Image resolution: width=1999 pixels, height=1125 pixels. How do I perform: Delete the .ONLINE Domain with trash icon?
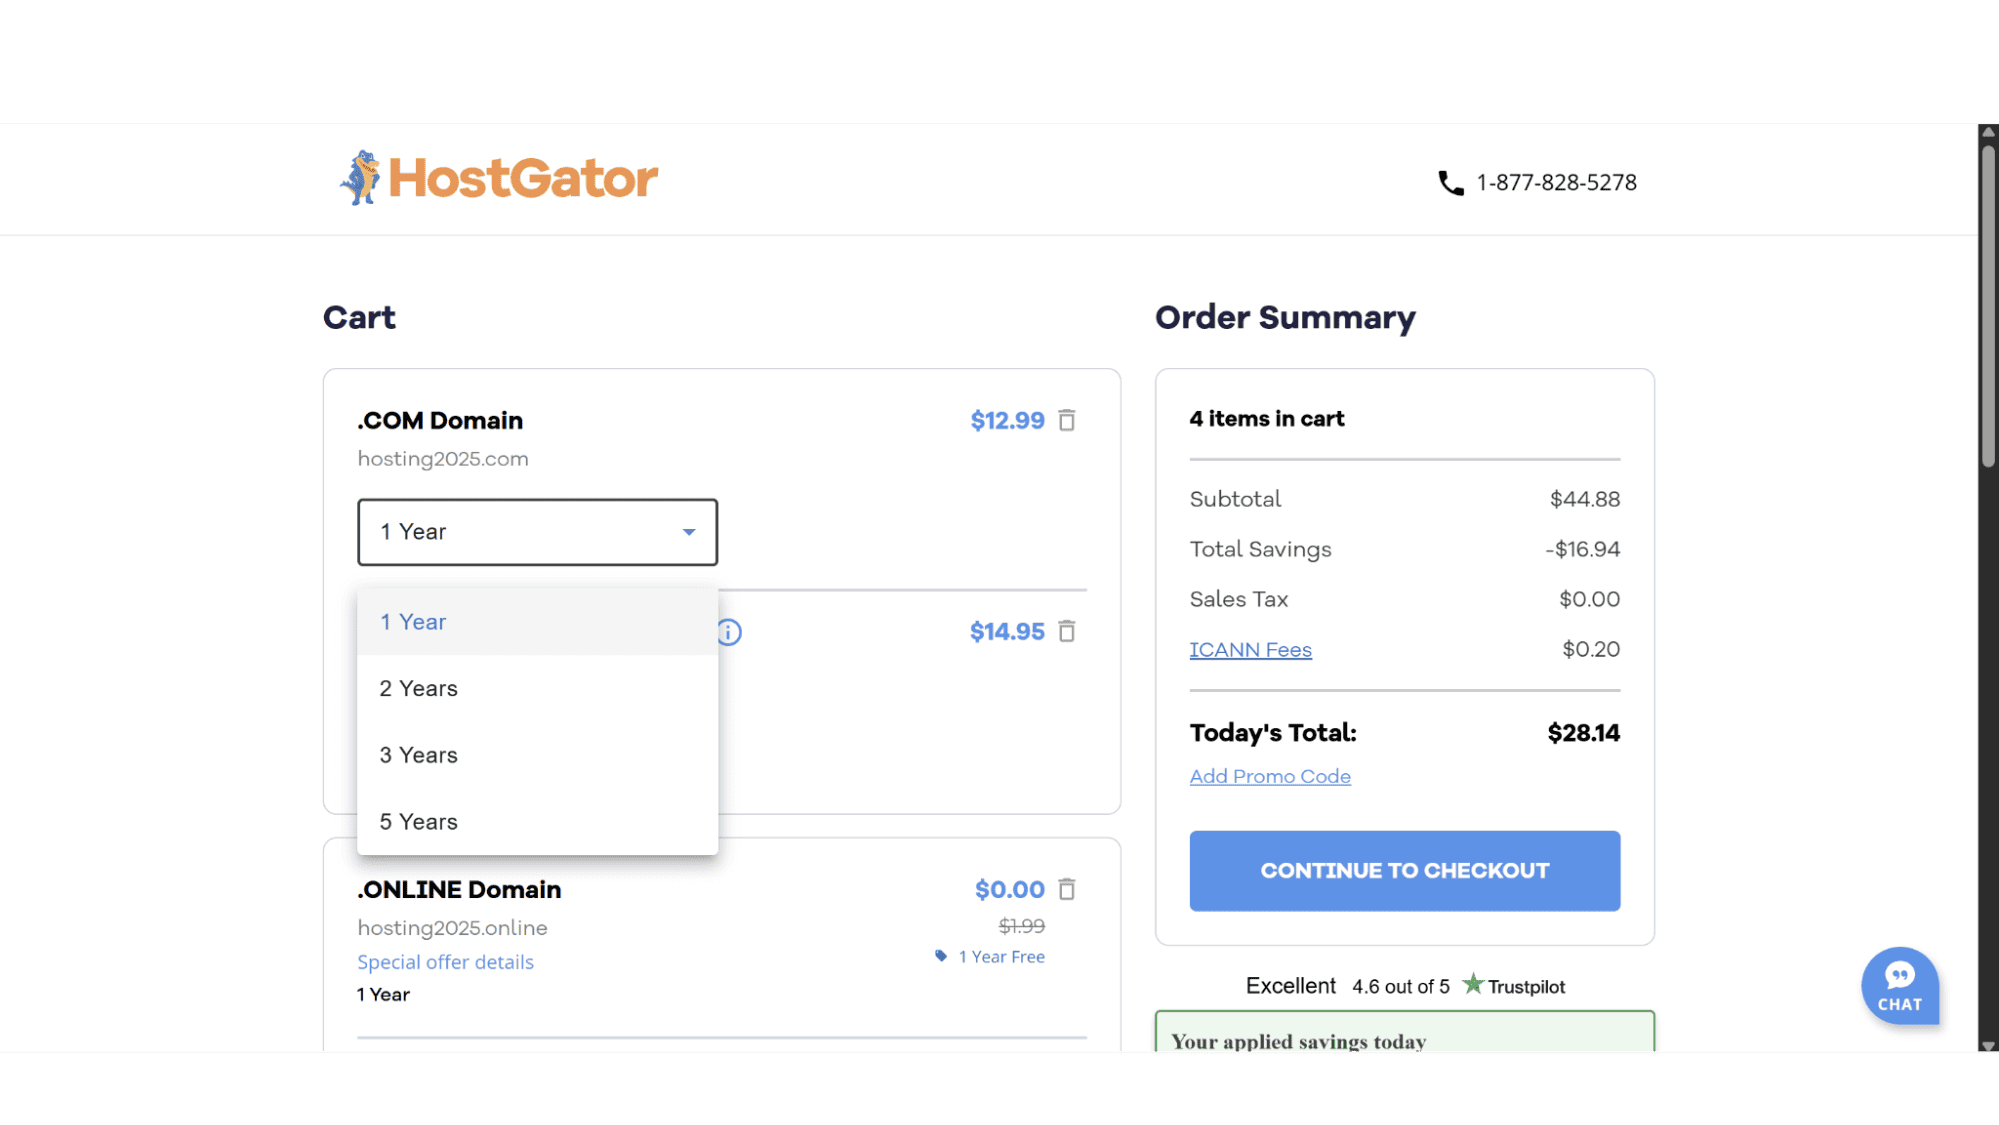coord(1067,889)
